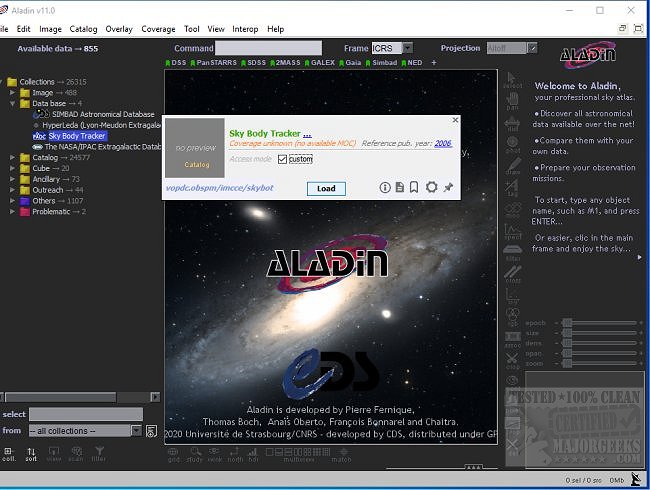650x490 pixels.
Task: Choose the dist measurement tool
Action: tap(512, 124)
